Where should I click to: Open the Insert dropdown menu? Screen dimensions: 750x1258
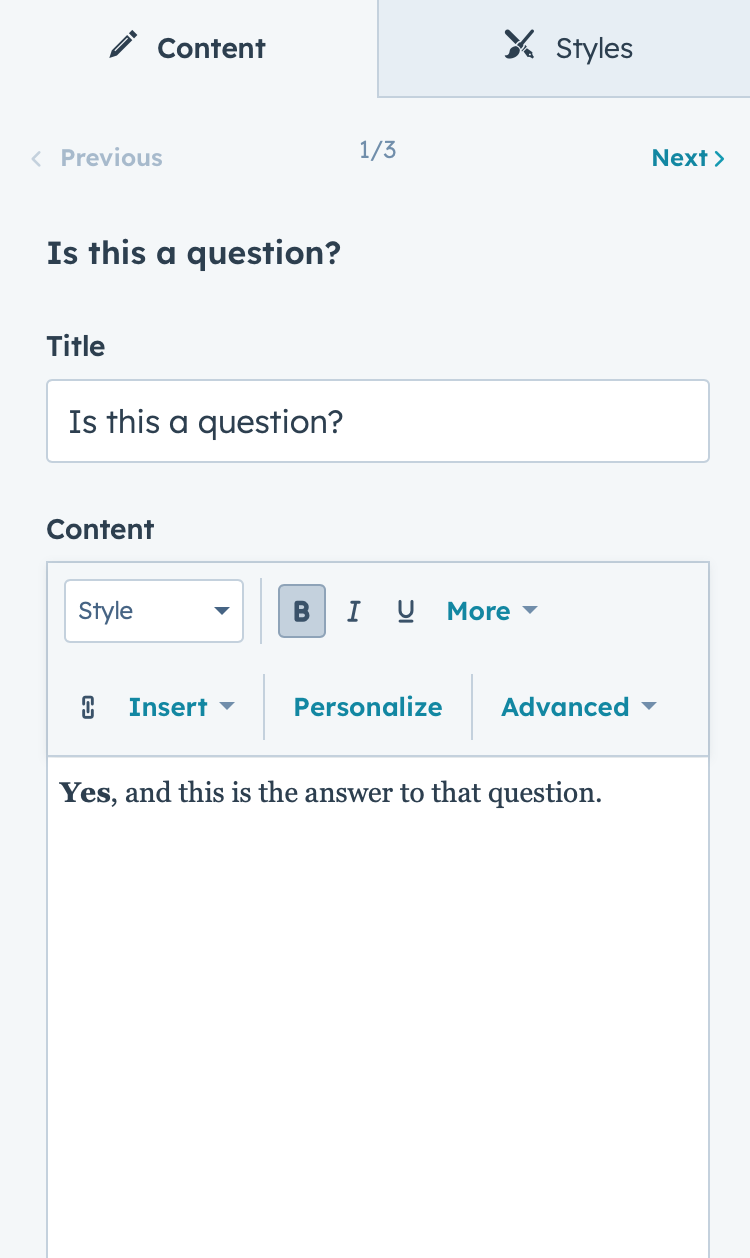tap(181, 707)
